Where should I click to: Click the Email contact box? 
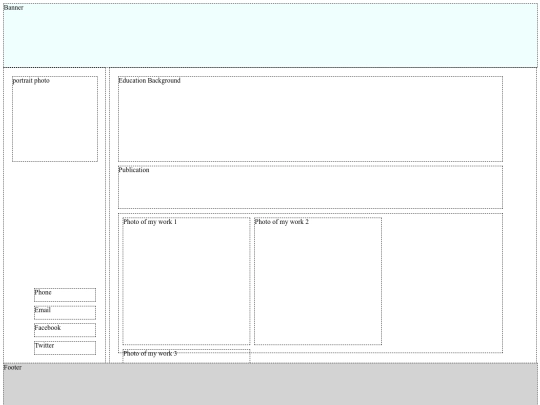65,313
